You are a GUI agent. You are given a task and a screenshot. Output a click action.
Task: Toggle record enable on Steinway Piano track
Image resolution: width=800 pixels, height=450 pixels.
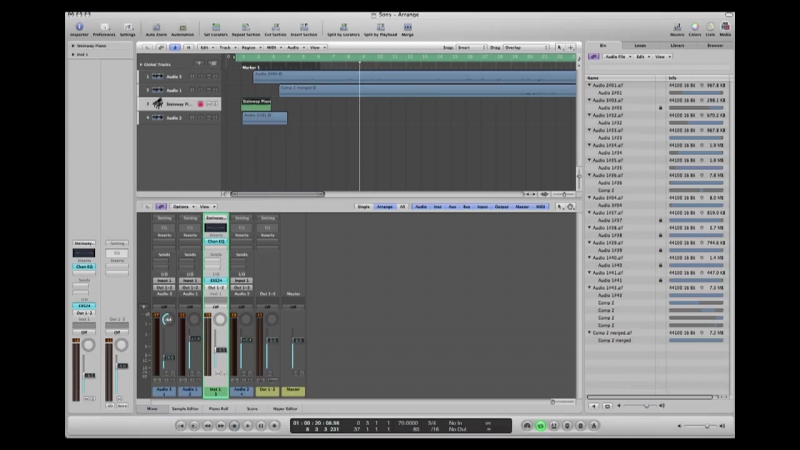[x=200, y=104]
